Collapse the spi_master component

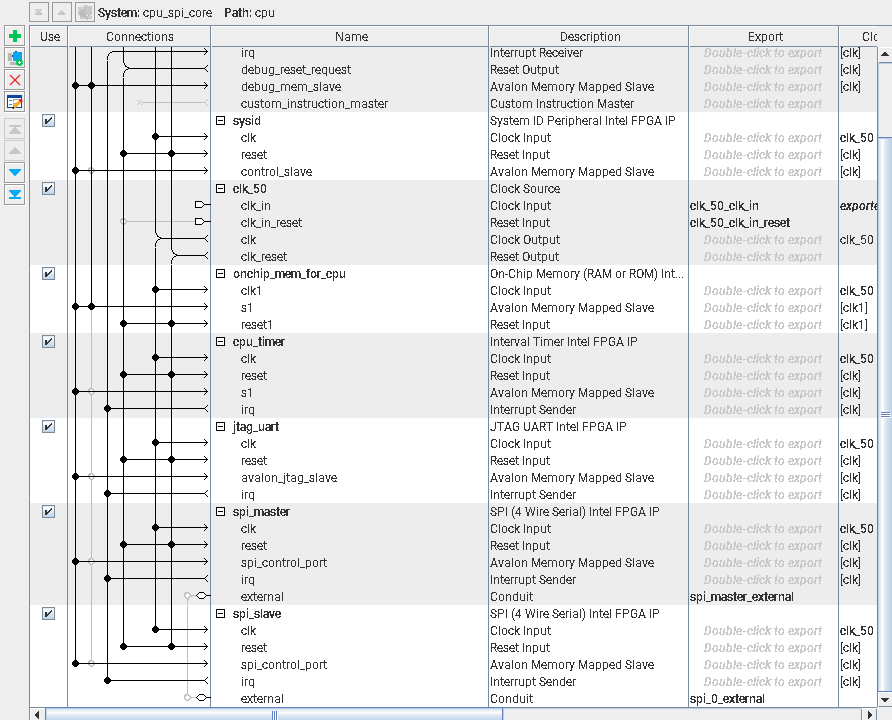click(221, 512)
